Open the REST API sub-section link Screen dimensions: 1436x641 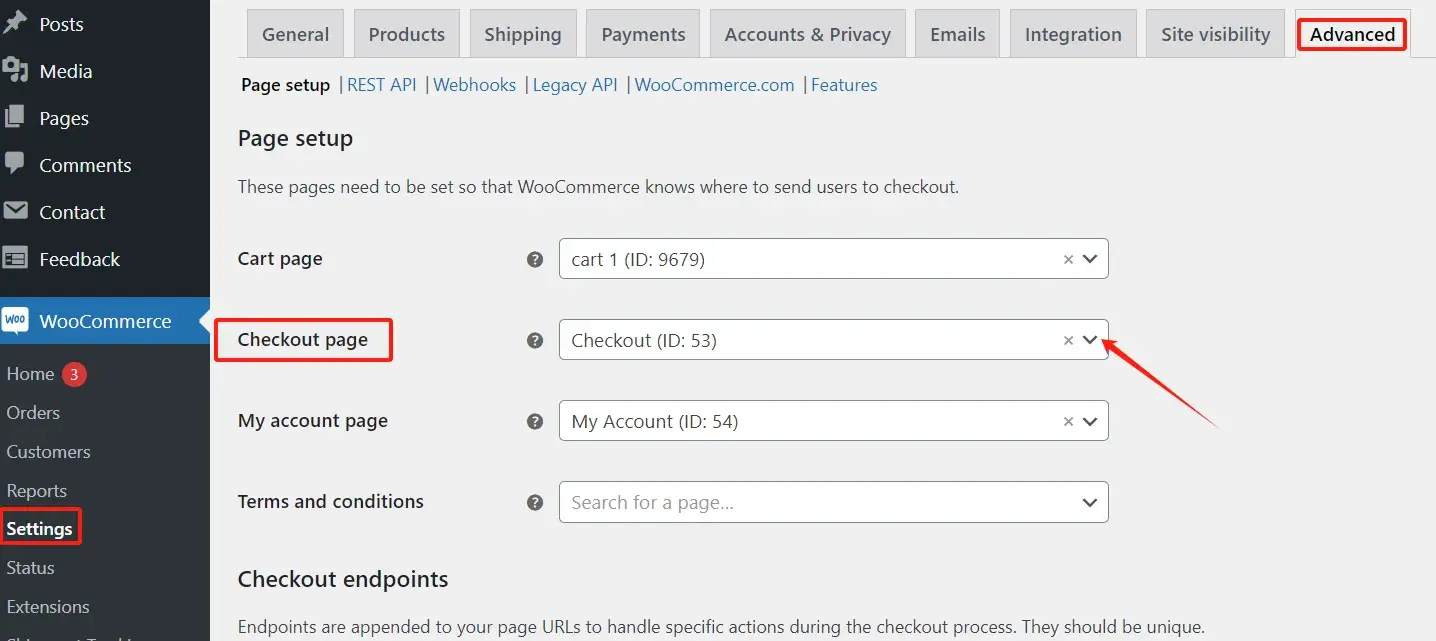tap(381, 85)
